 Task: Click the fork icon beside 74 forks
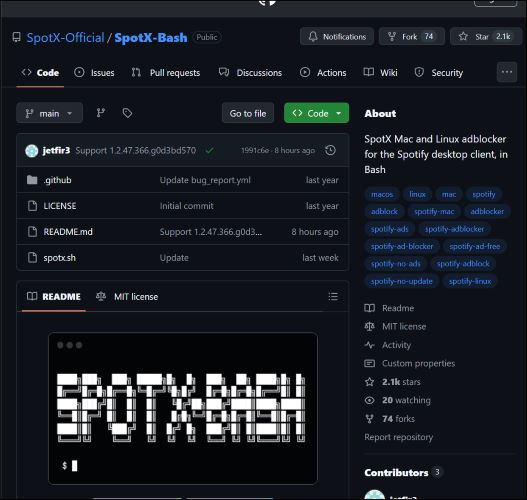pyautogui.click(x=369, y=419)
